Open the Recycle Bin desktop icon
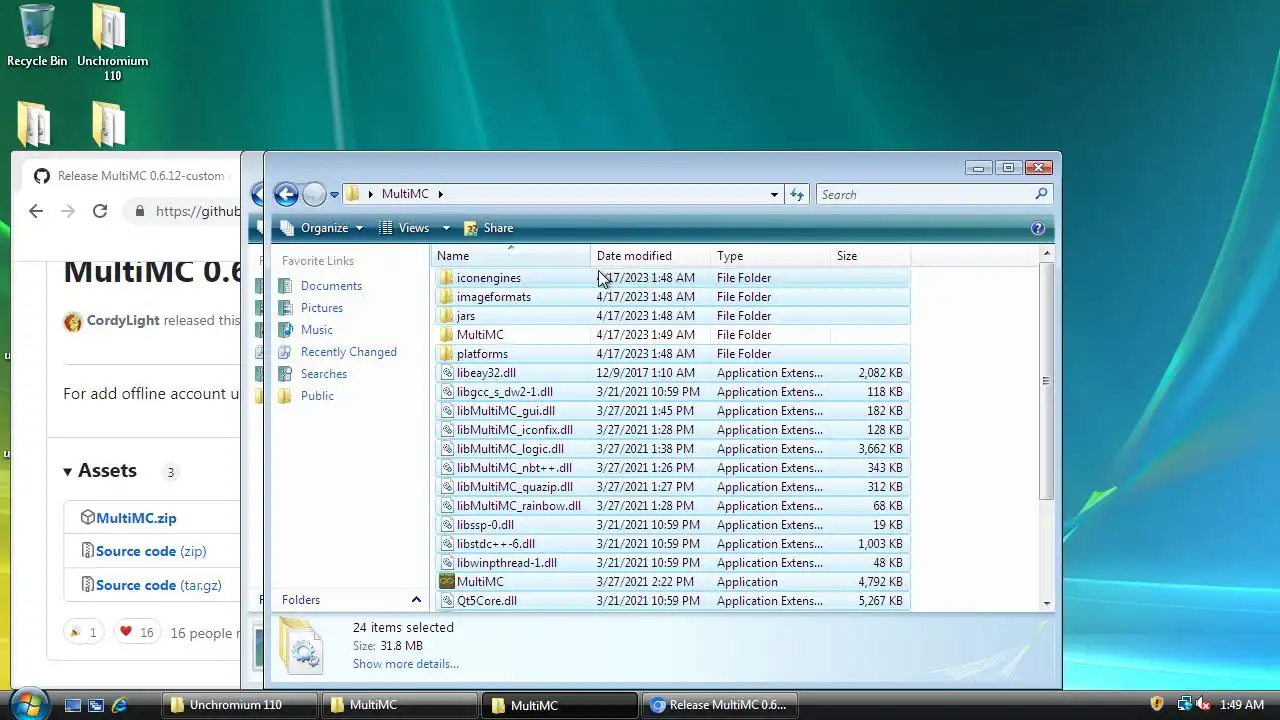The height and width of the screenshot is (720, 1280). point(37,36)
